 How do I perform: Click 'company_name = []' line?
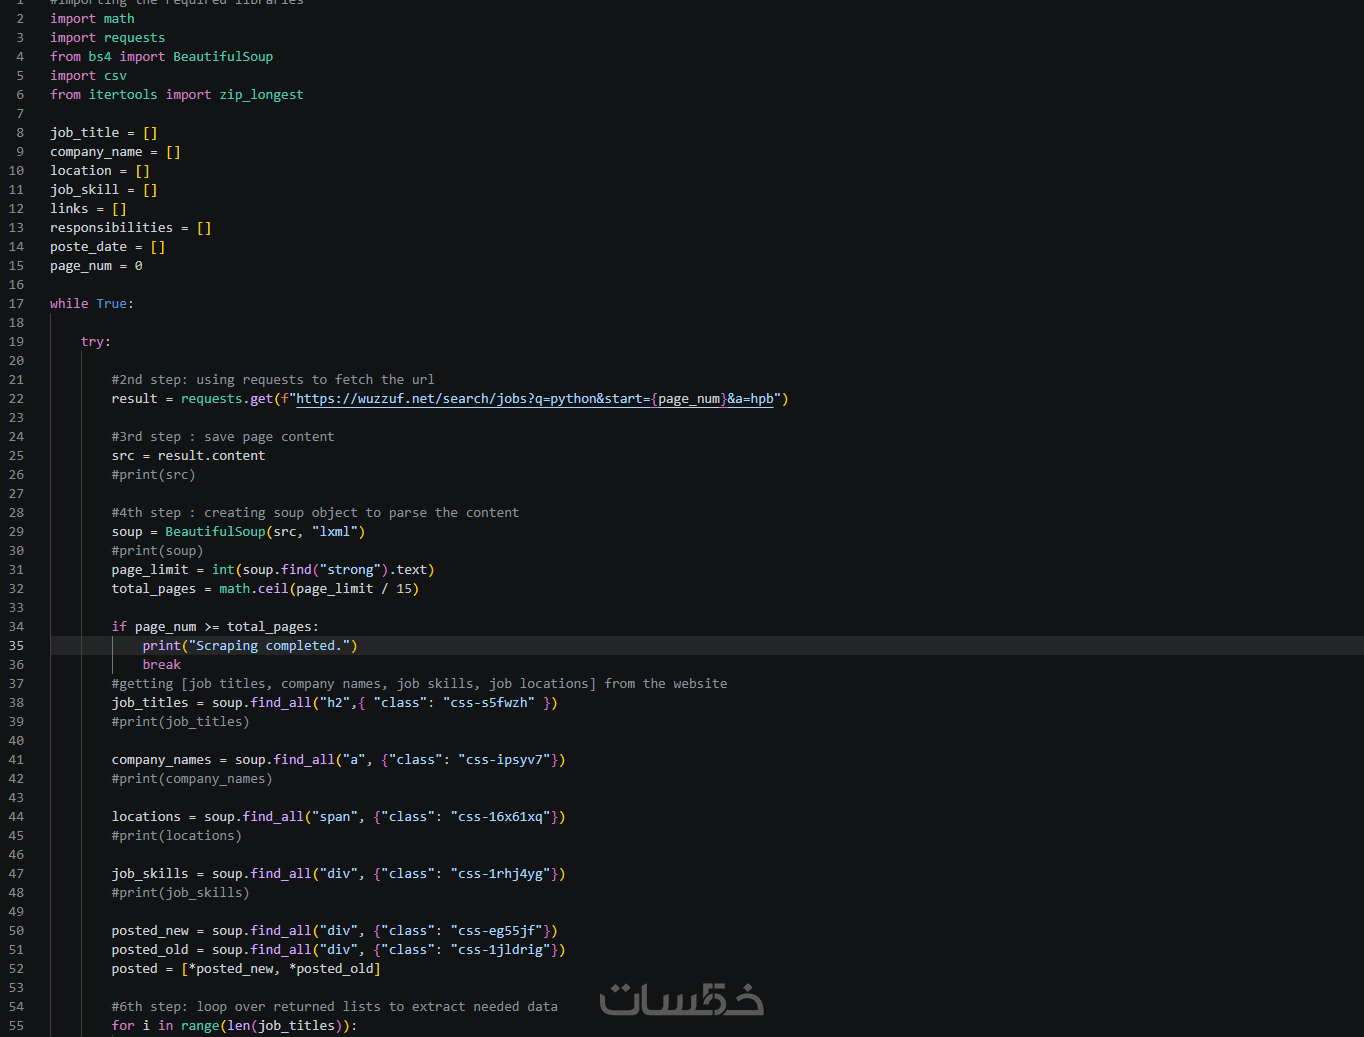pyautogui.click(x=115, y=152)
